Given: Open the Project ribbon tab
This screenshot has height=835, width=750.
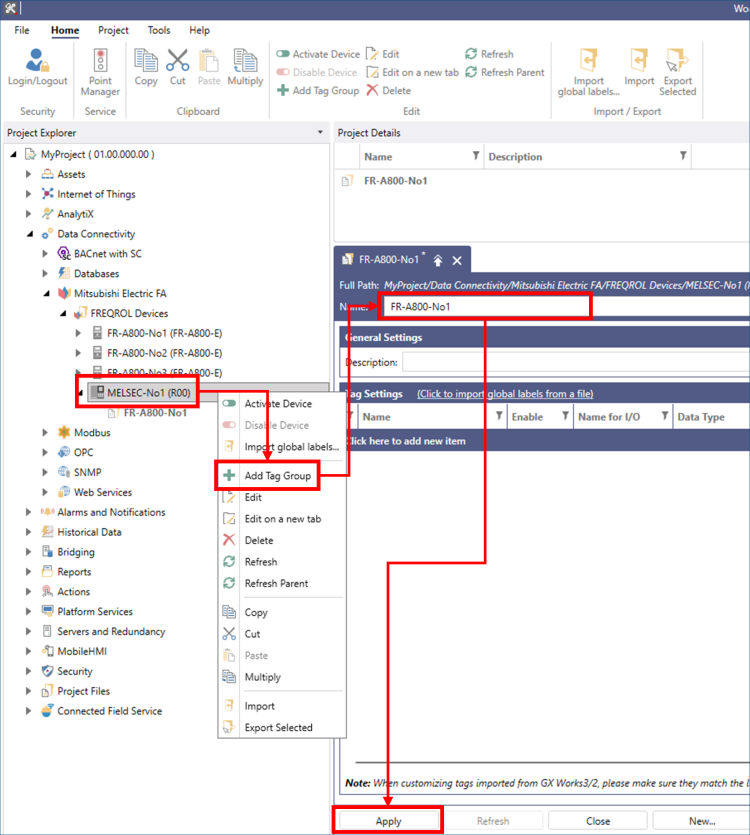Looking at the screenshot, I should tap(113, 30).
